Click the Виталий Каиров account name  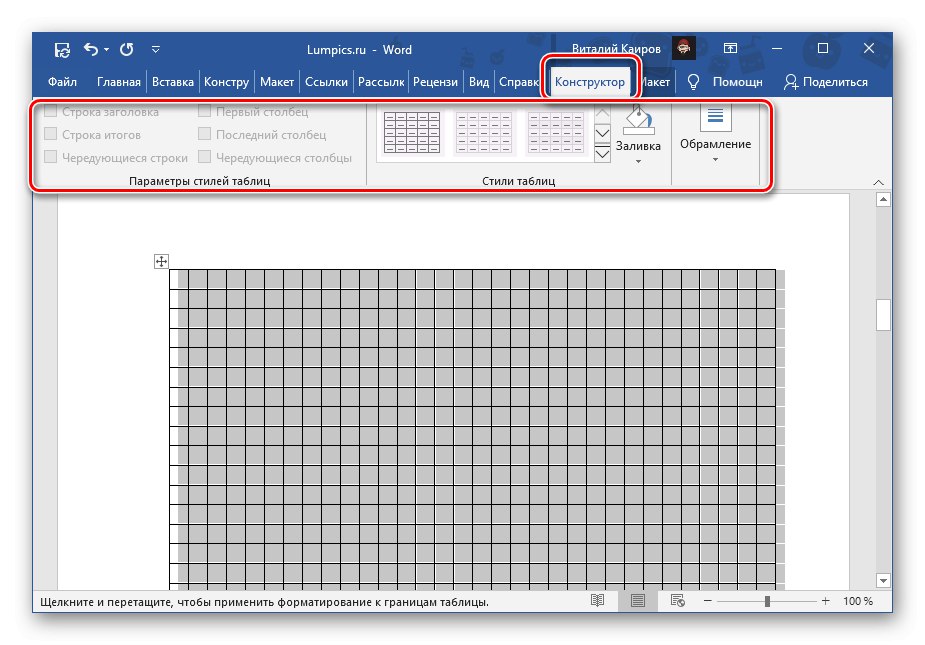pos(616,49)
